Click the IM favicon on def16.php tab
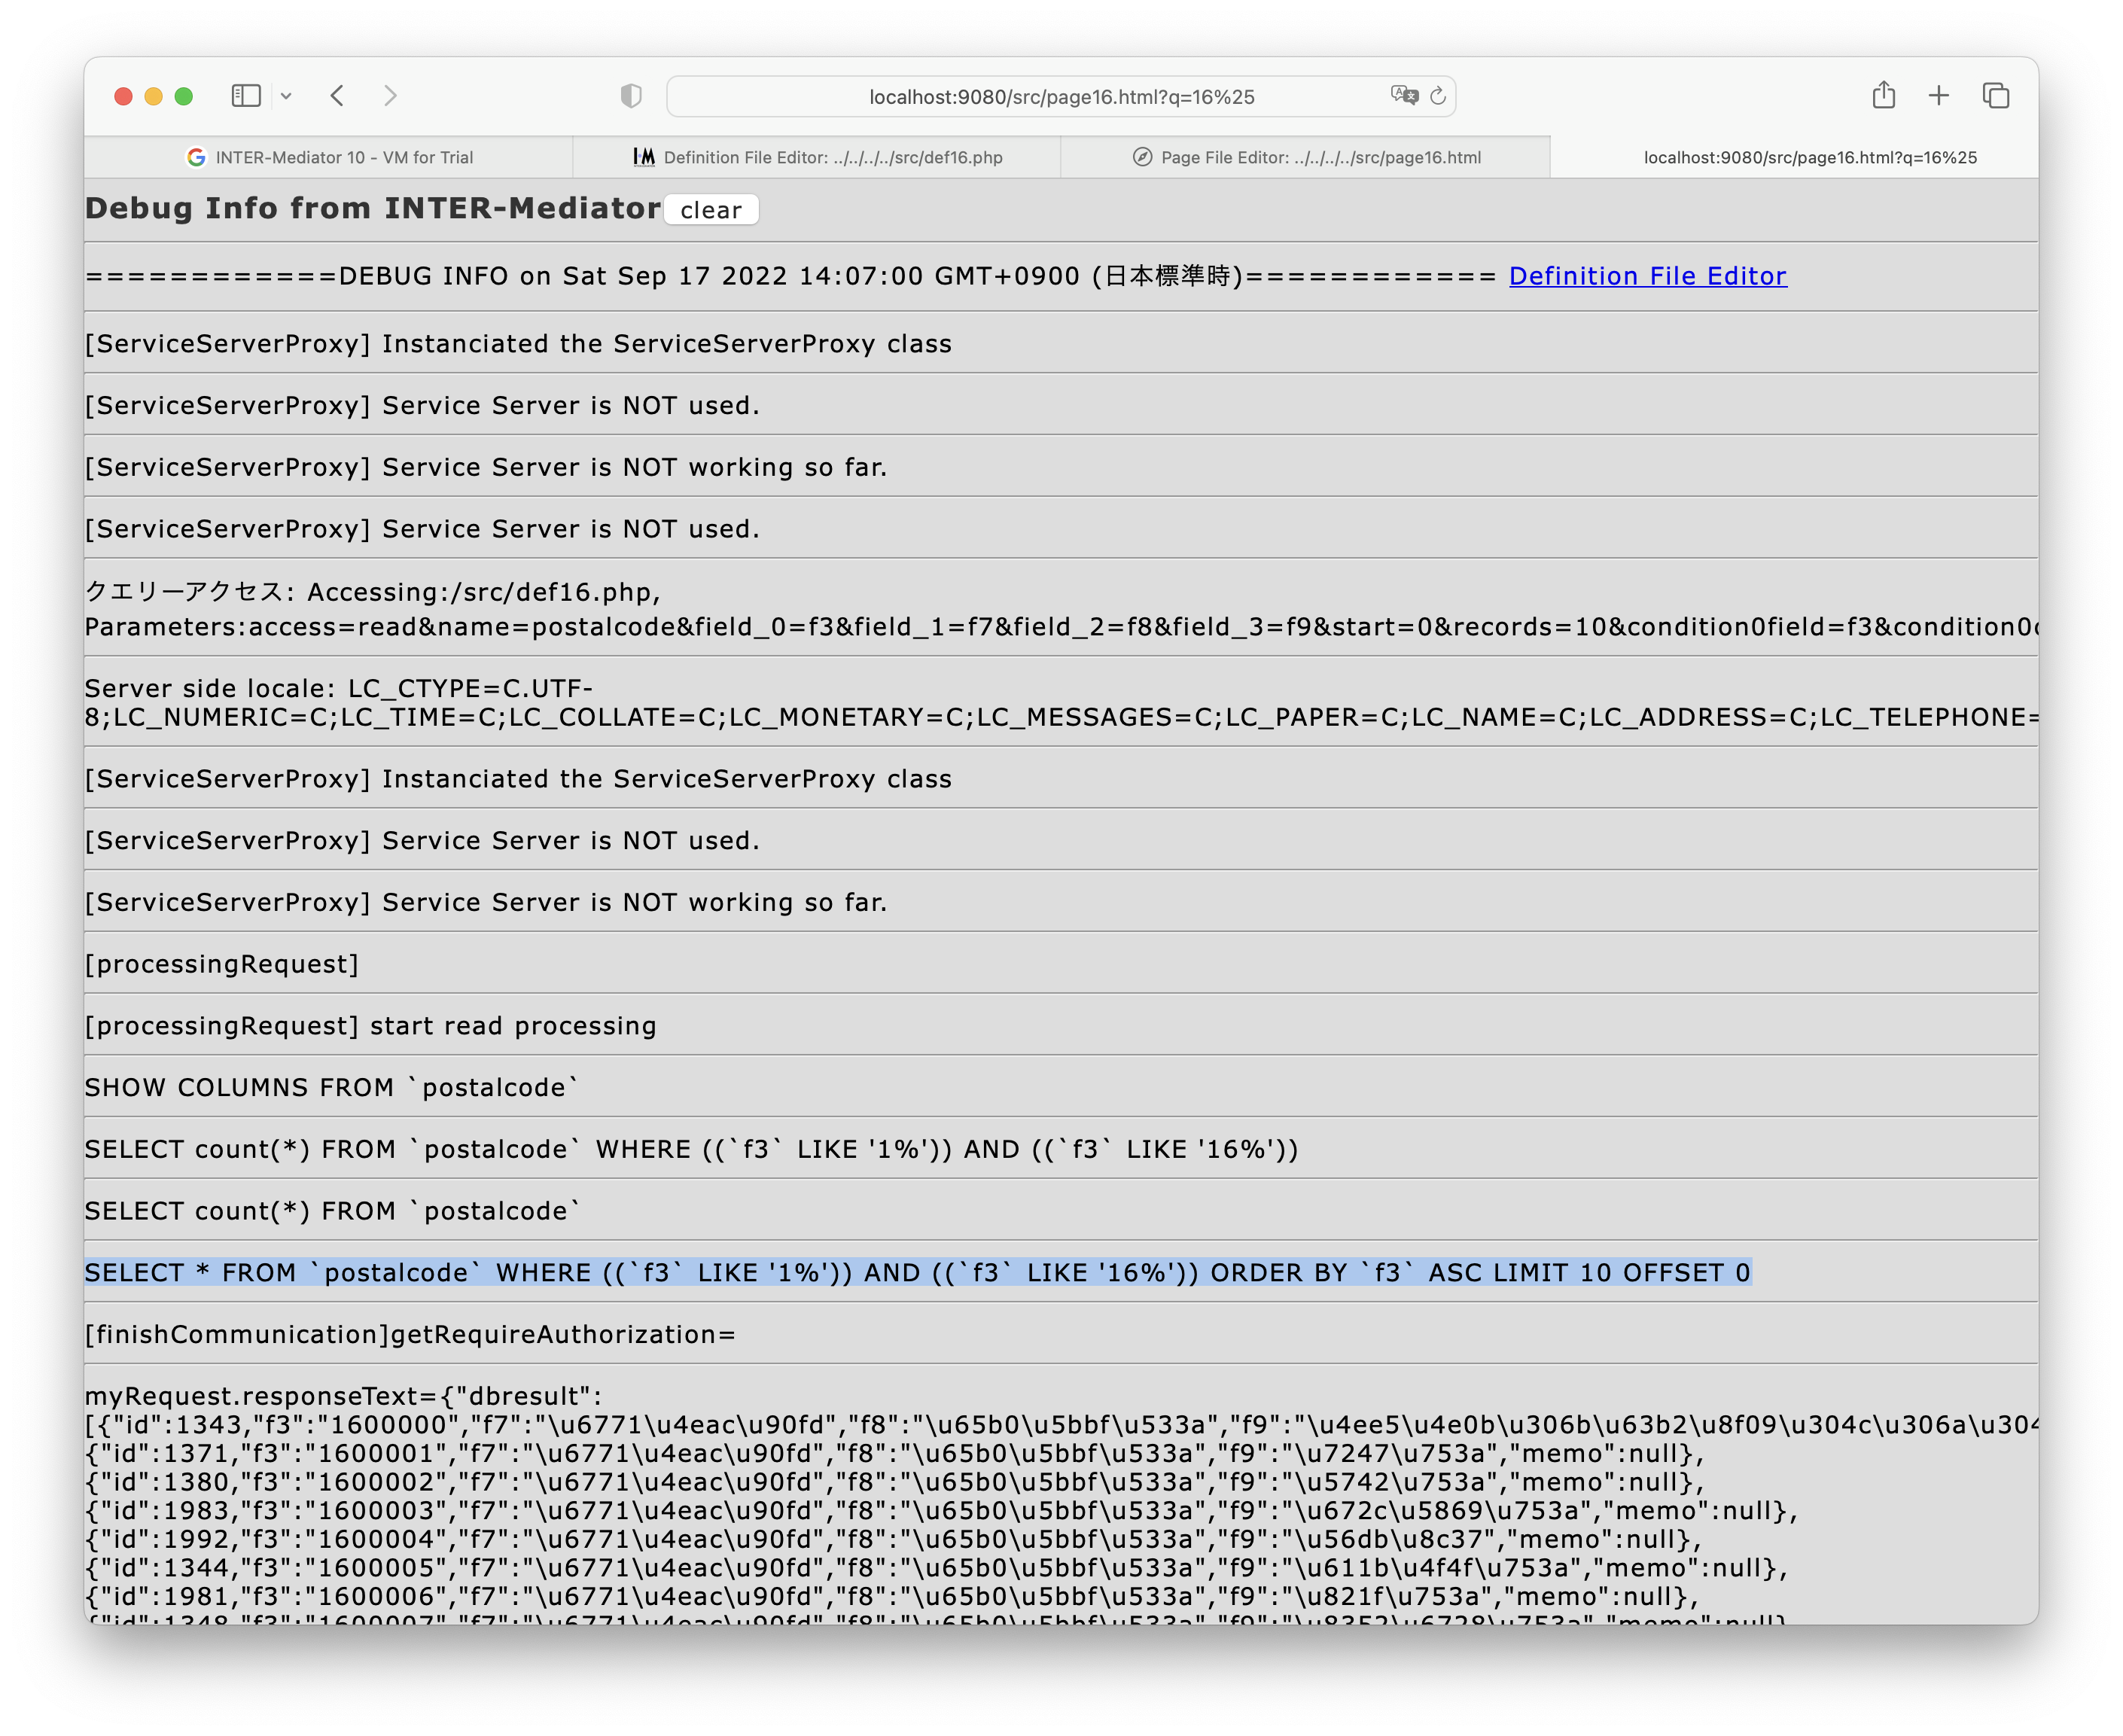Screen dimensions: 2123x1736 pos(644,158)
